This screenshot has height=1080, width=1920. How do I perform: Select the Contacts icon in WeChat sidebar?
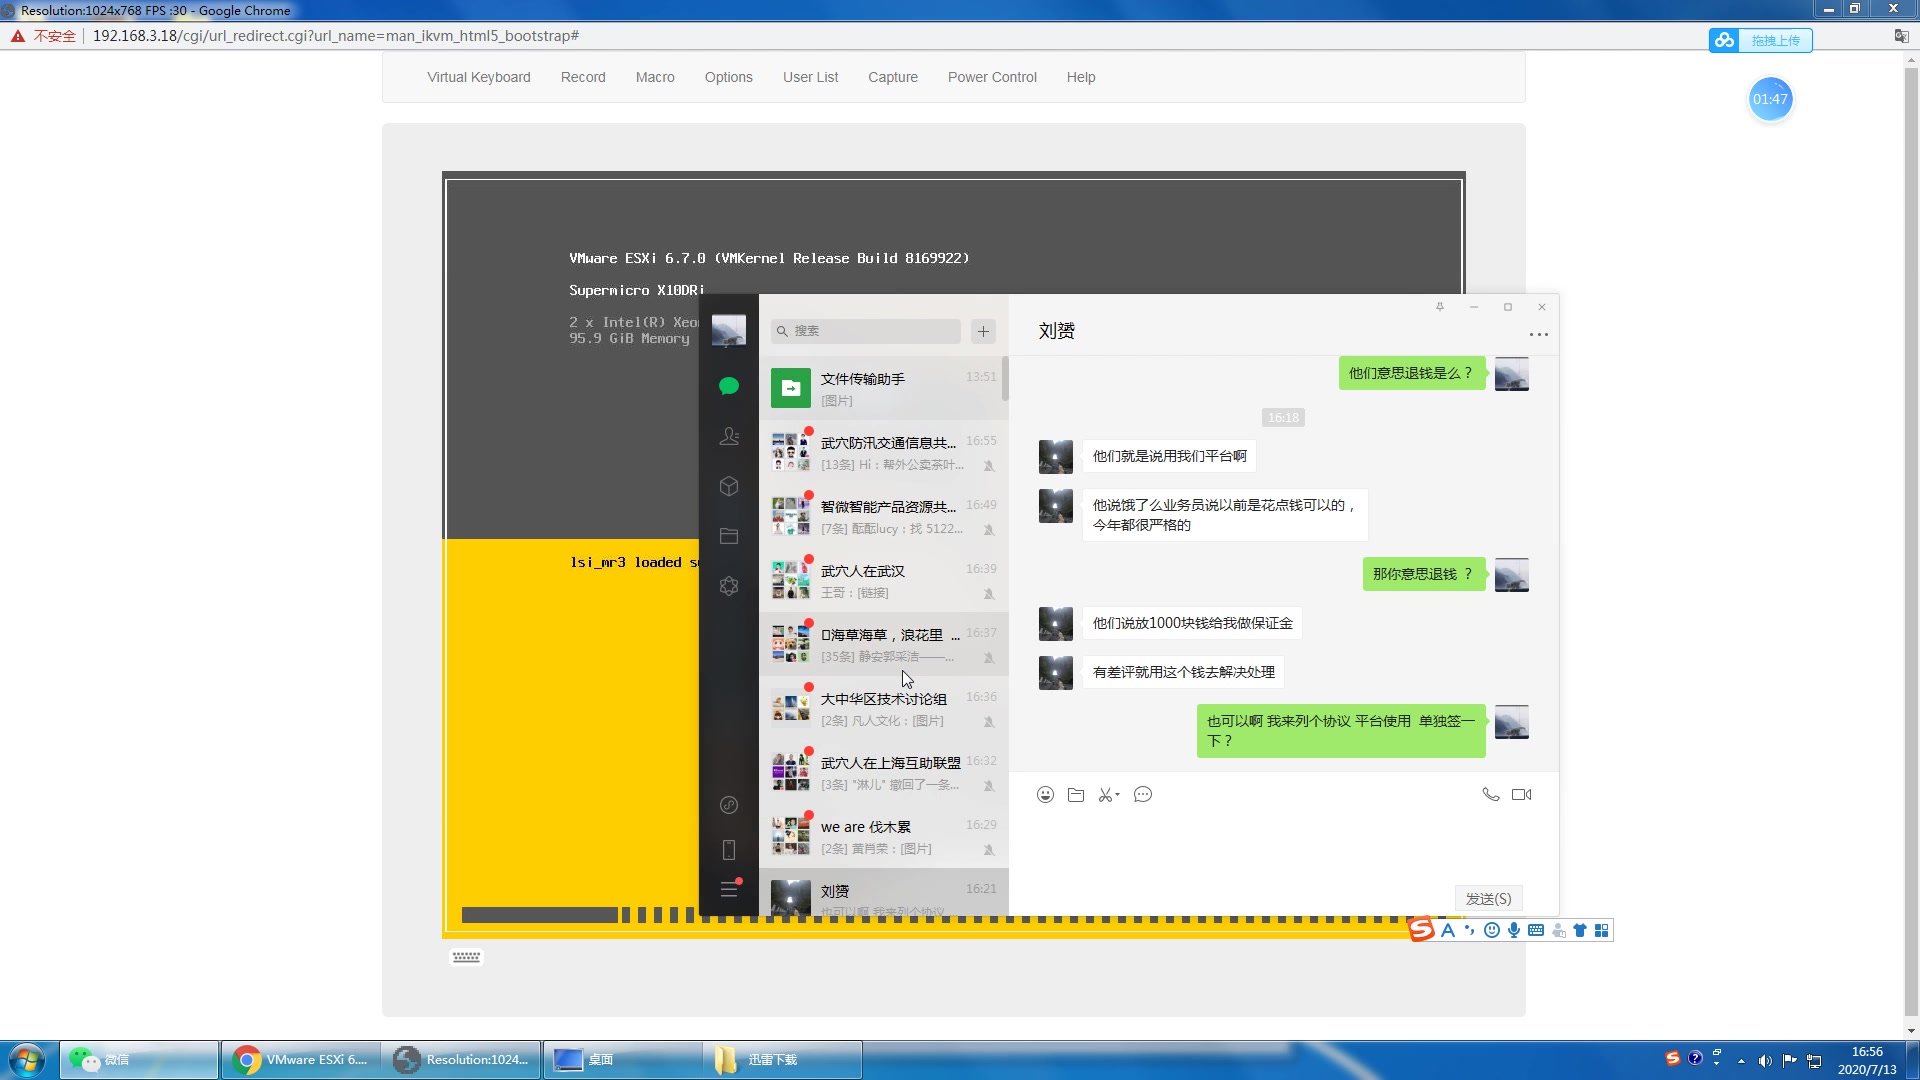coord(729,436)
